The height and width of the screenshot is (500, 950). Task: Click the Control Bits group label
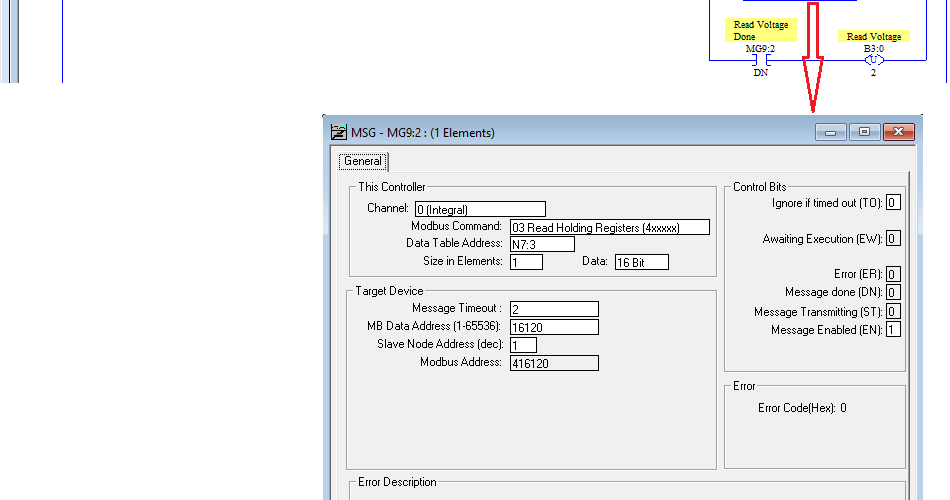(760, 187)
